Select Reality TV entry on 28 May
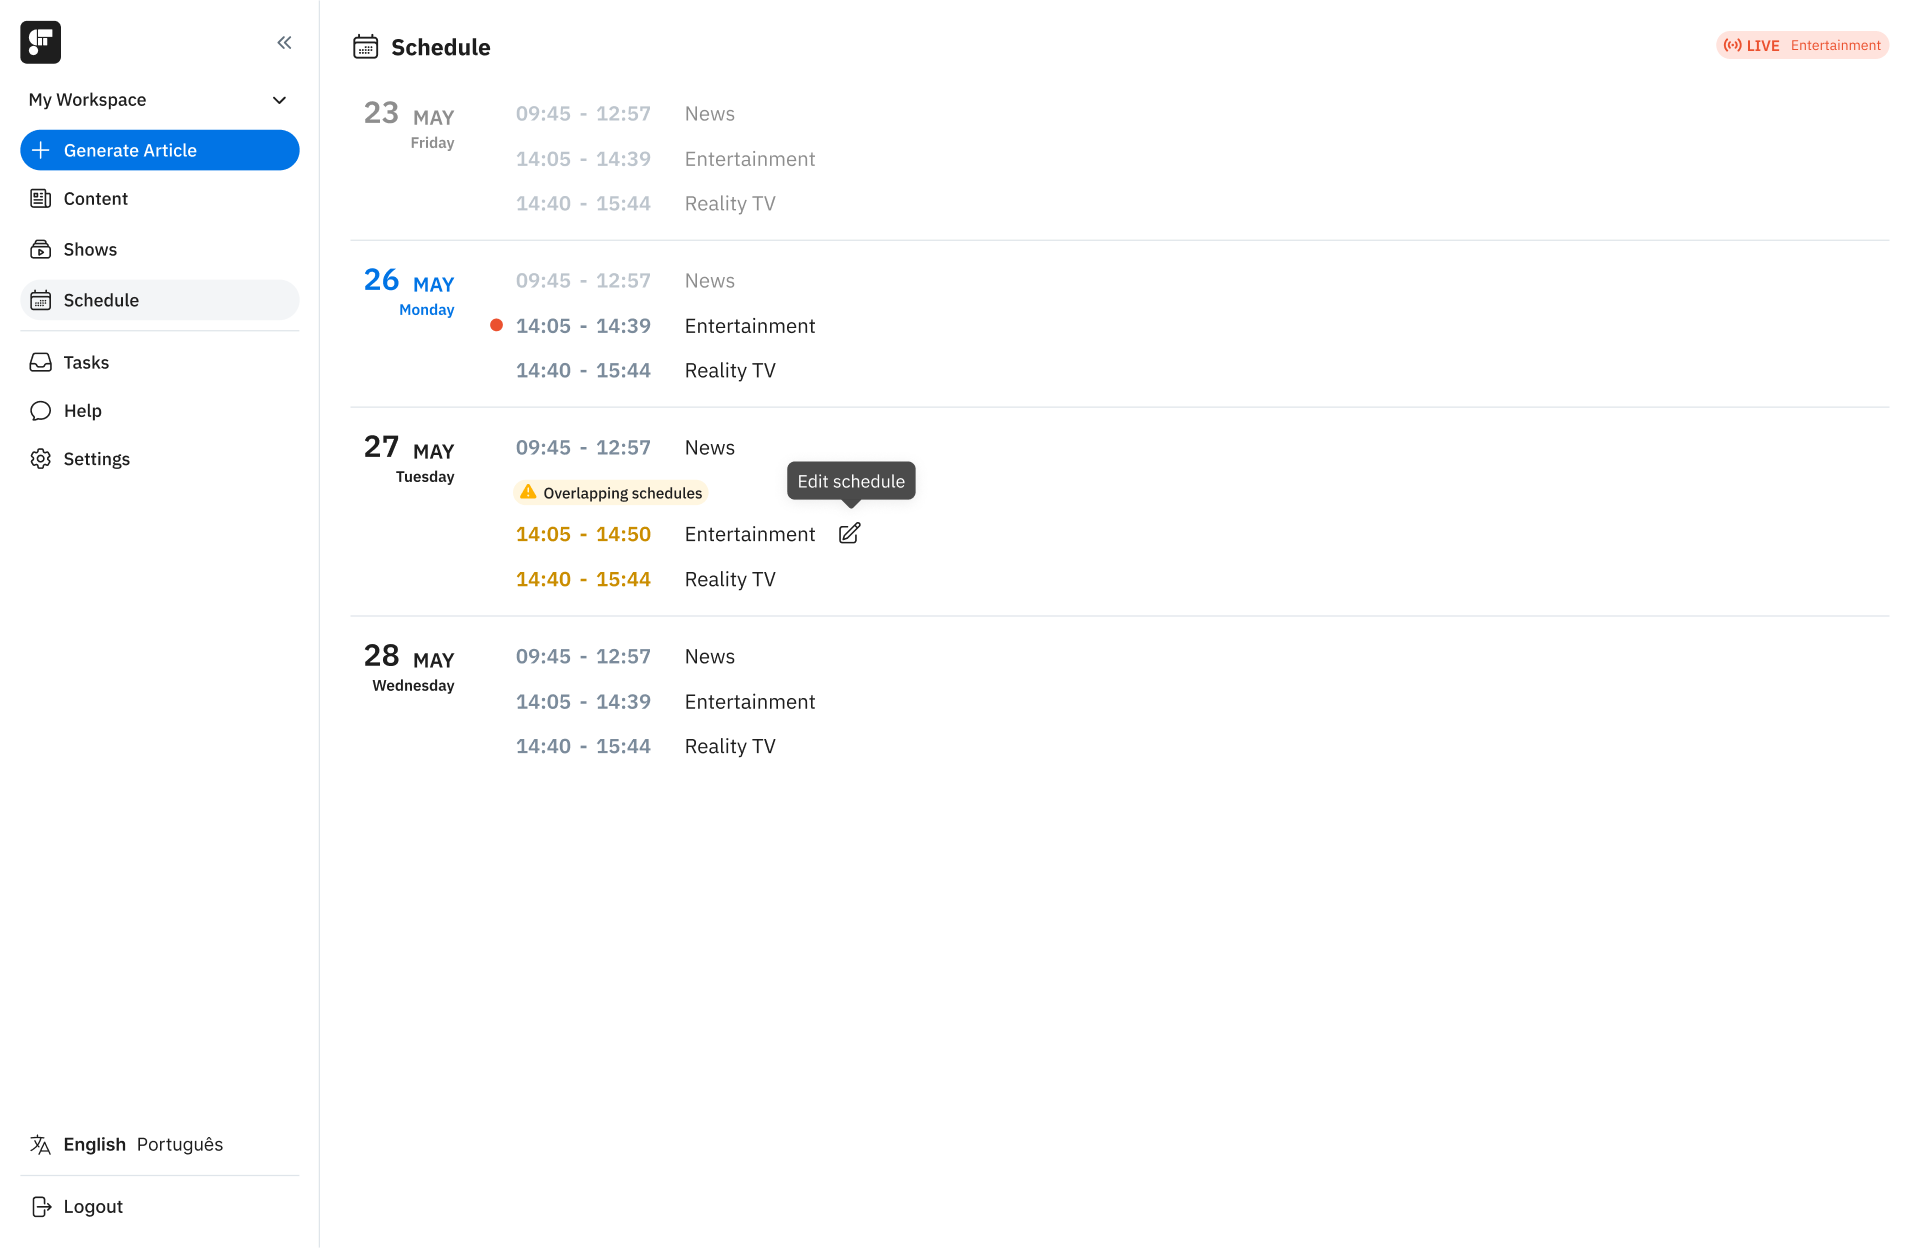Viewport: 1920px width, 1248px height. coord(729,747)
